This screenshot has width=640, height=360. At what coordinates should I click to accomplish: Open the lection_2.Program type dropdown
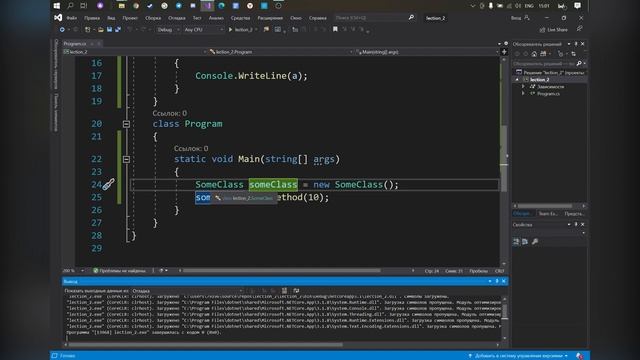(281, 52)
